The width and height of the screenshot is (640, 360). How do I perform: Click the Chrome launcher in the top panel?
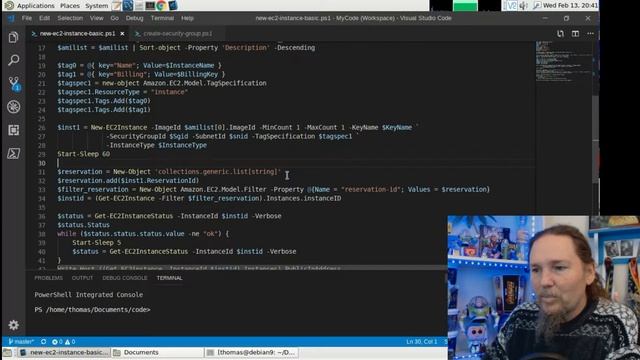(161, 5)
